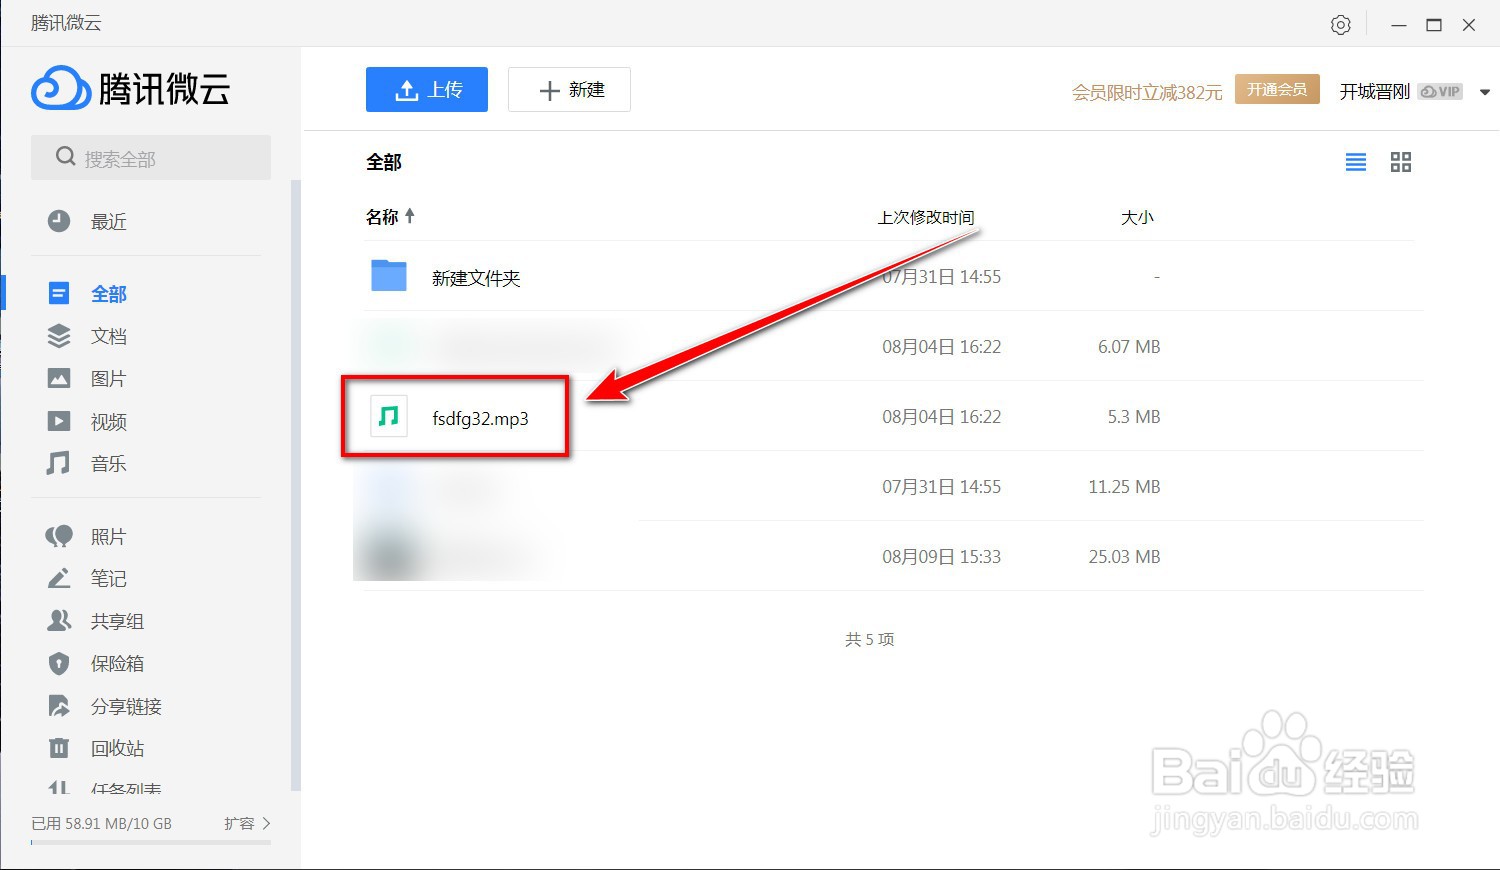Click the 08月09日 15:33 date cell

[941, 557]
